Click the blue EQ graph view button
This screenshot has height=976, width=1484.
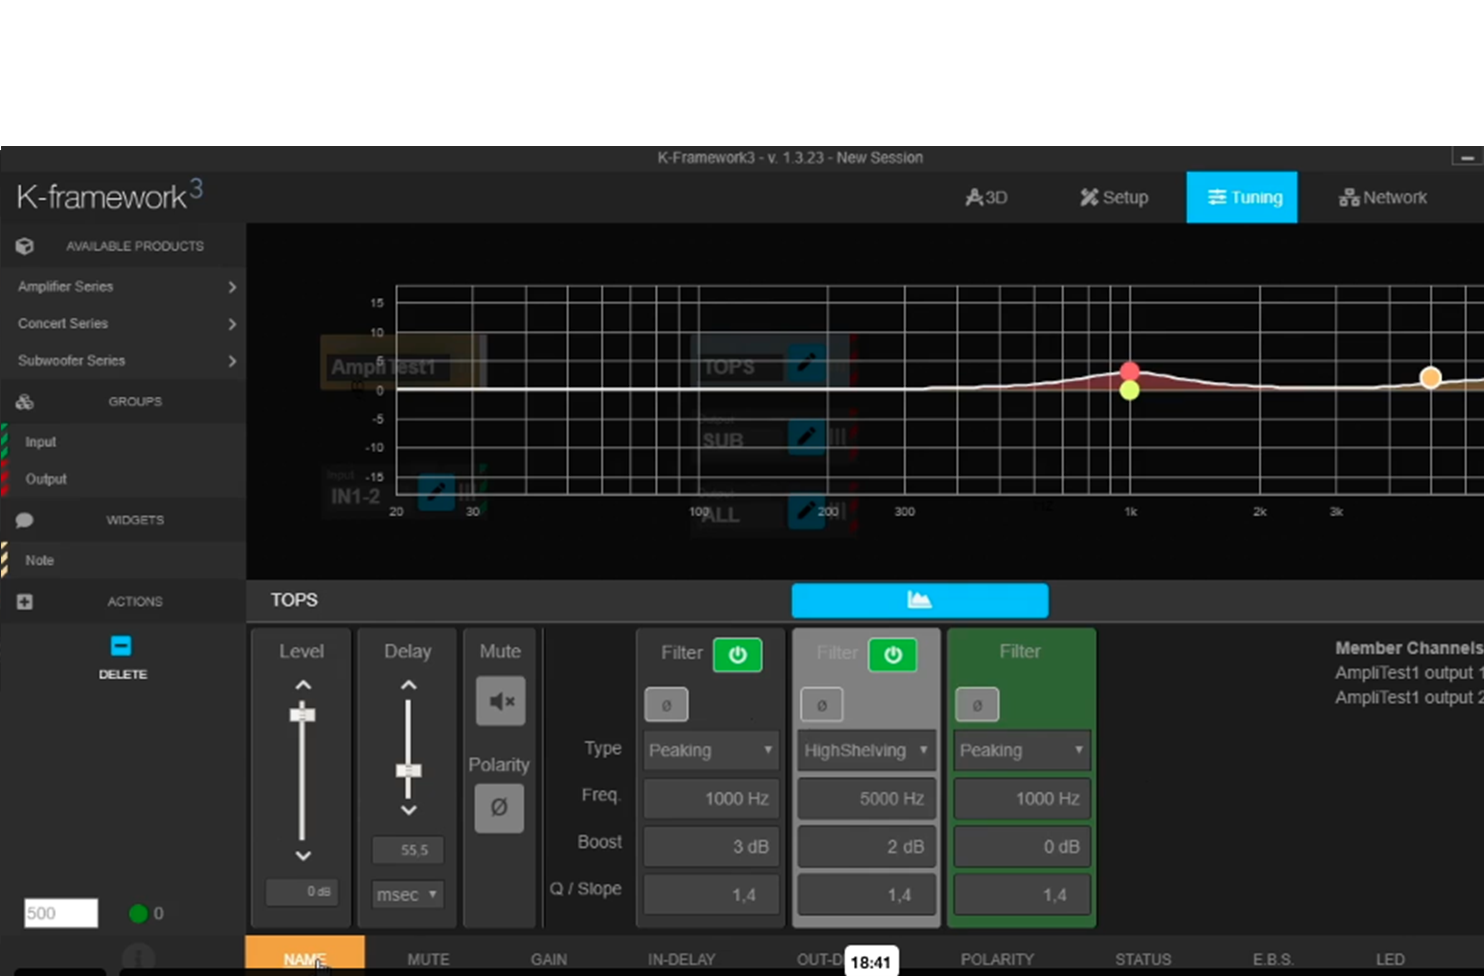coord(919,600)
